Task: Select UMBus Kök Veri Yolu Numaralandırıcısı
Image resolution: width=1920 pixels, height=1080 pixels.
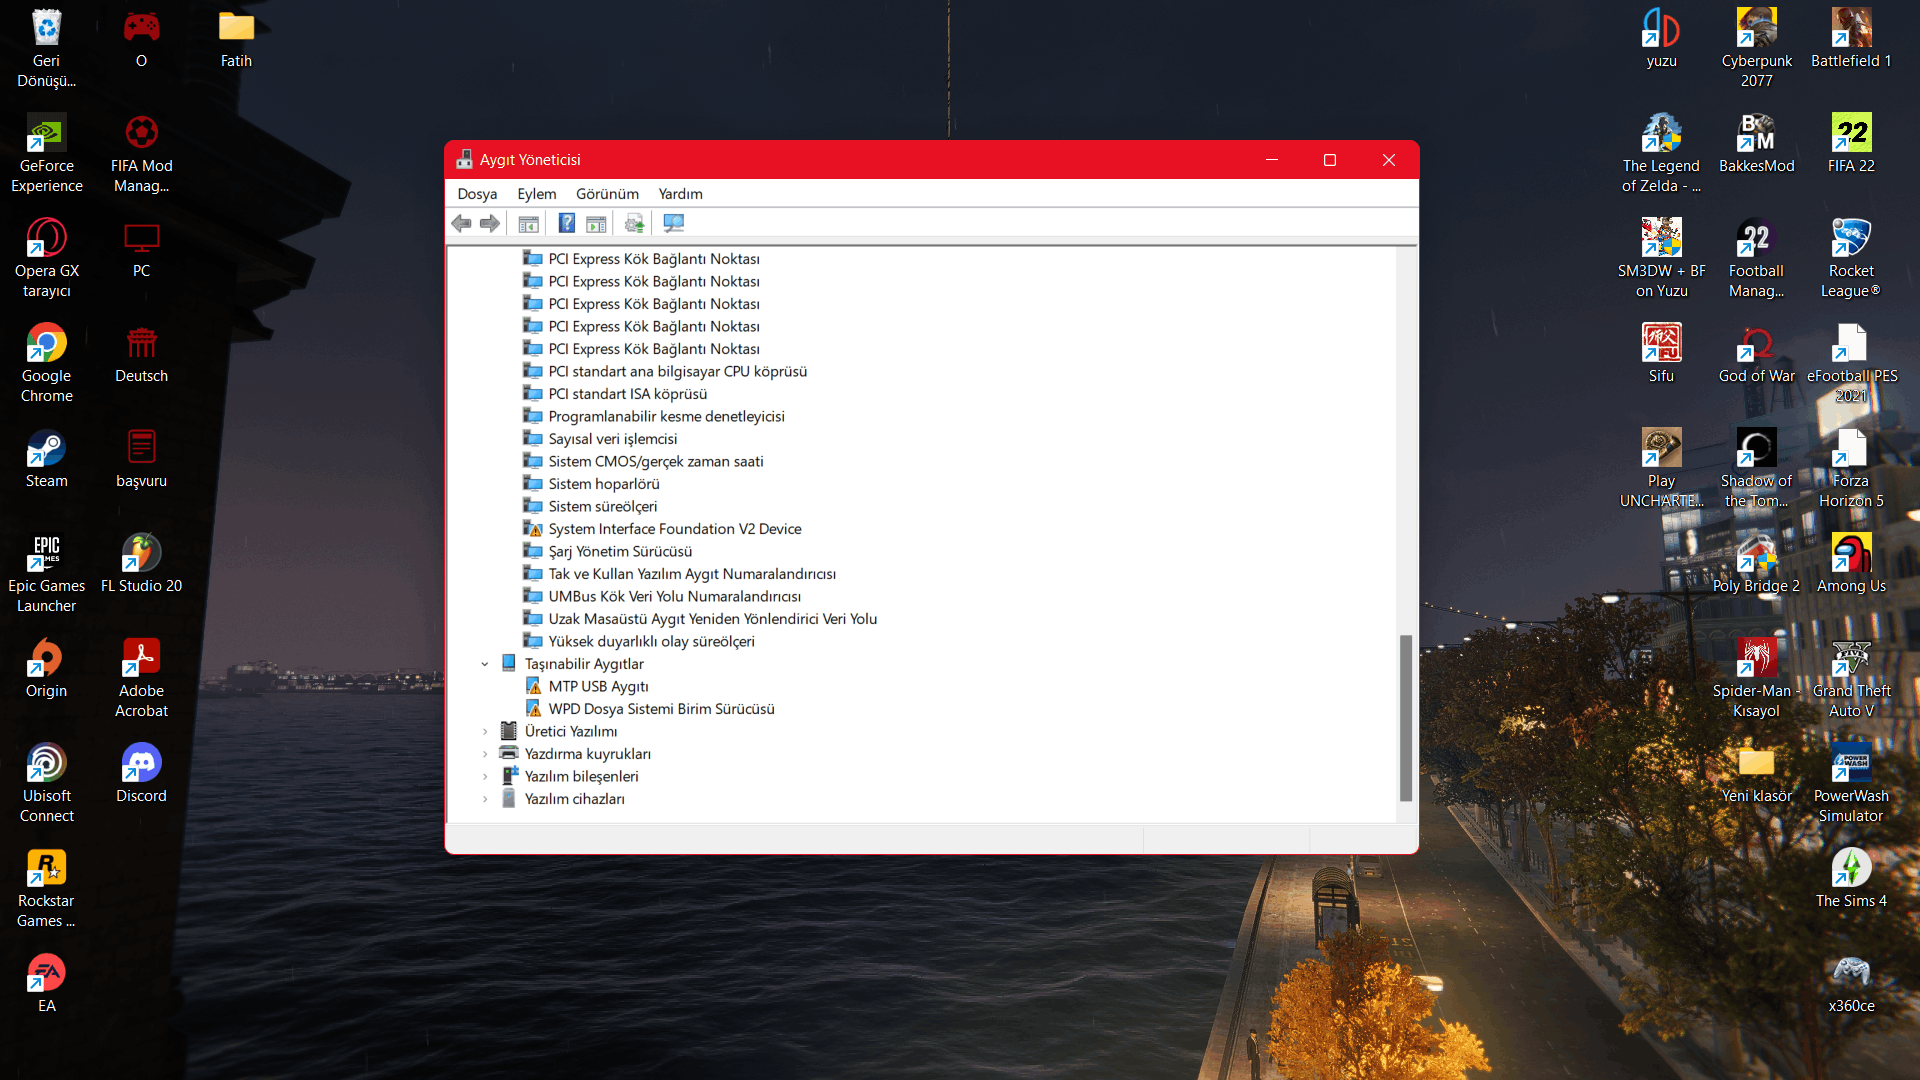Action: point(663,597)
